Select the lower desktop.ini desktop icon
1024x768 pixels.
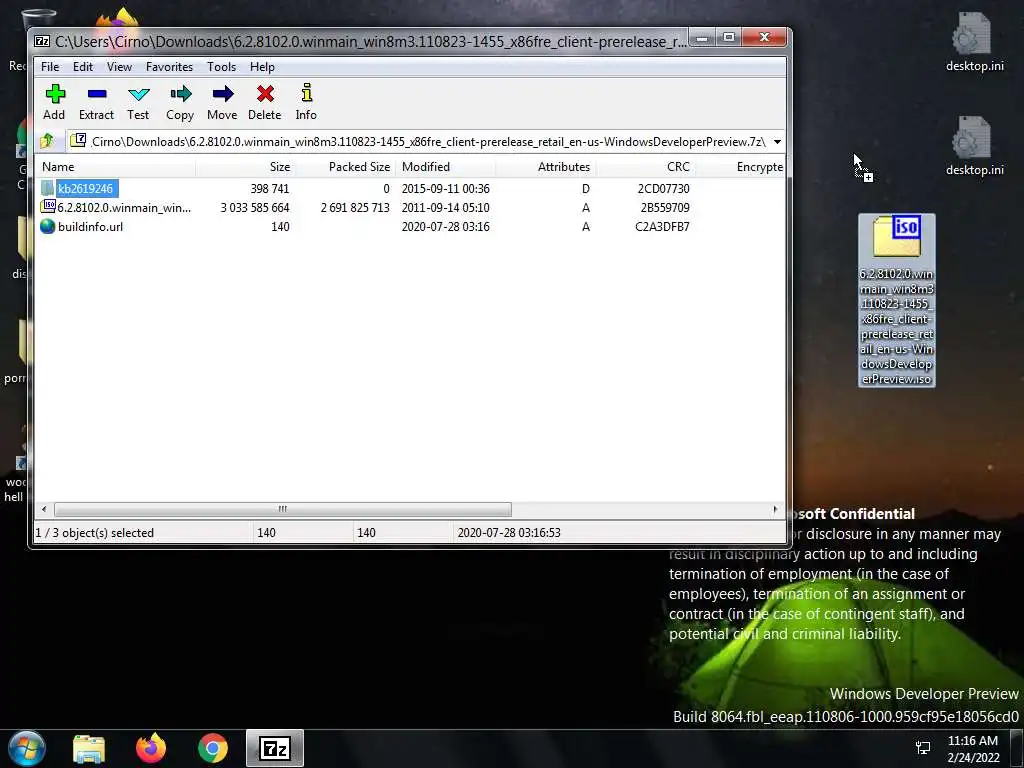[x=974, y=146]
